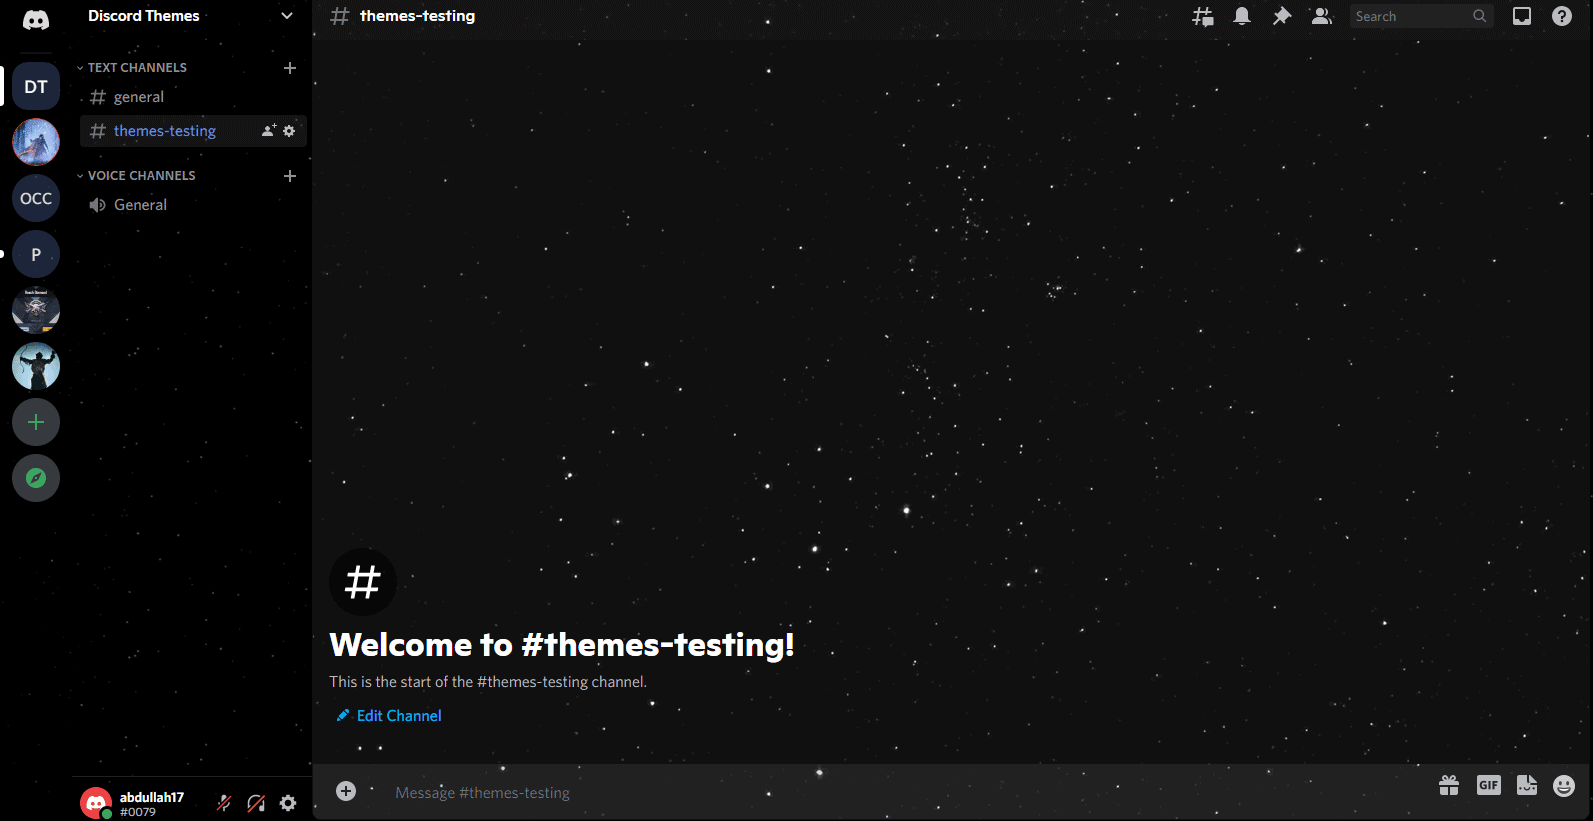1593x821 pixels.
Task: Open threads from header
Action: pos(1203,16)
